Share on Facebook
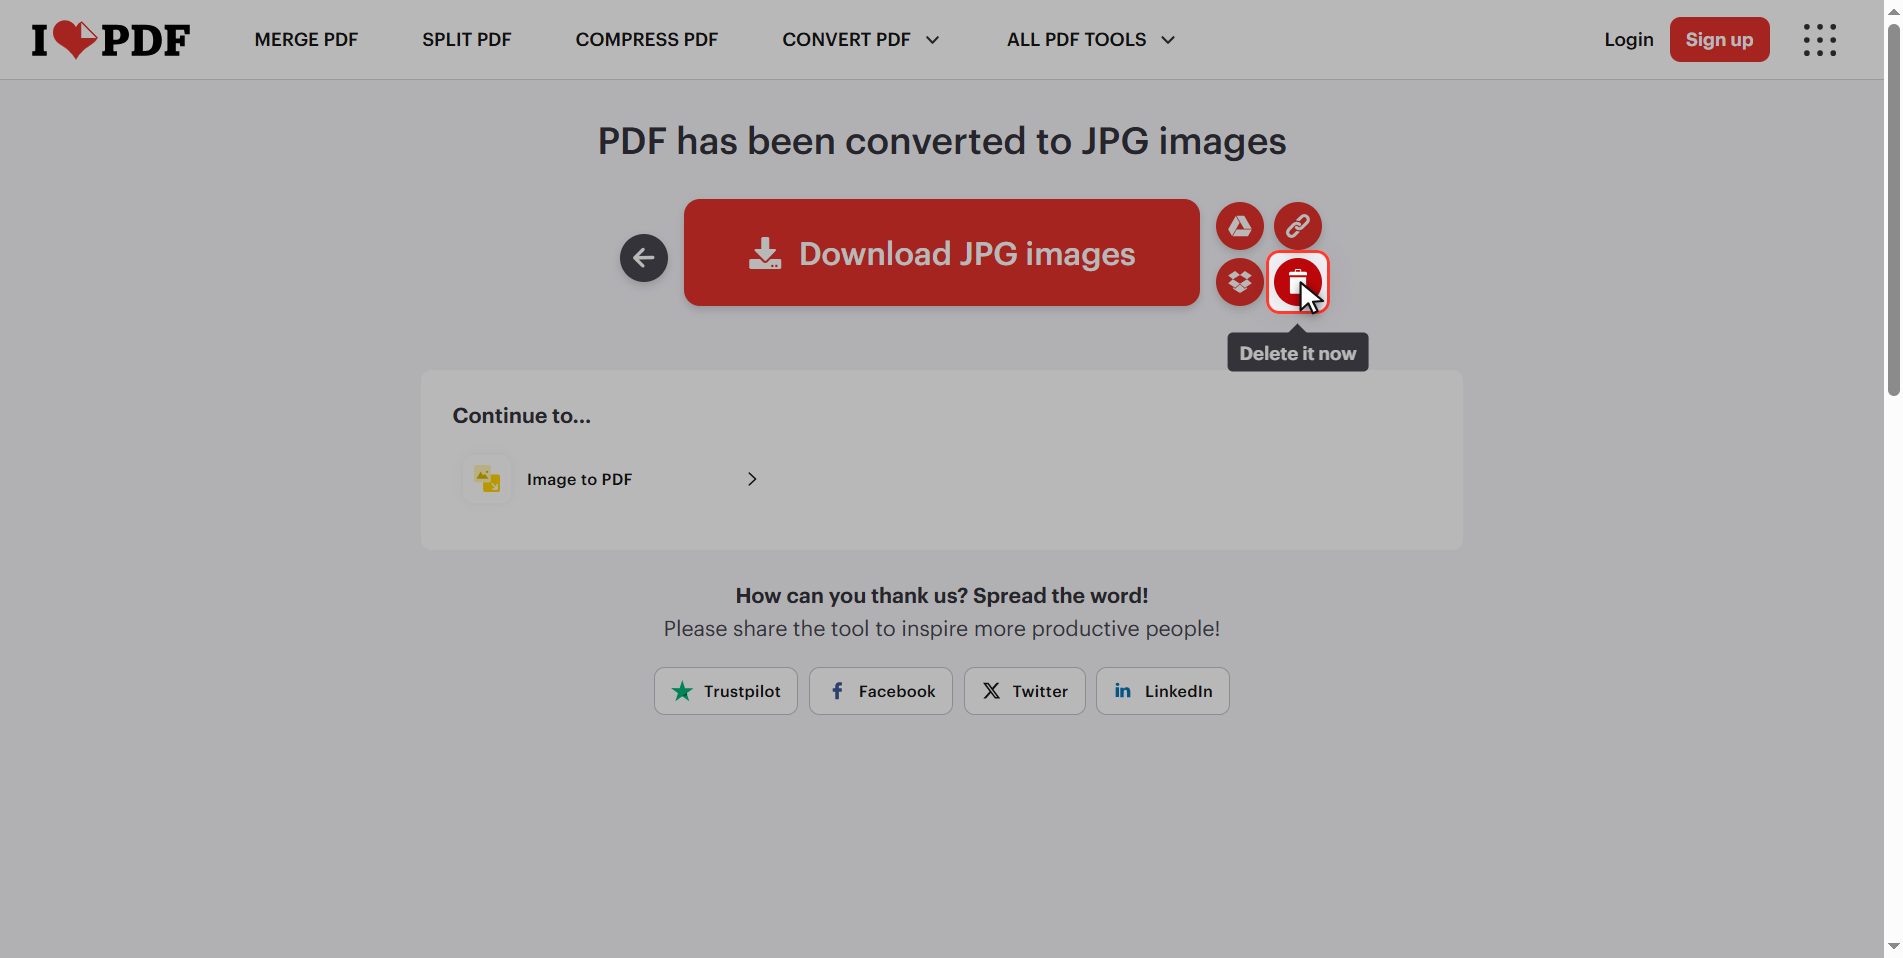The height and width of the screenshot is (958, 1903). click(881, 691)
